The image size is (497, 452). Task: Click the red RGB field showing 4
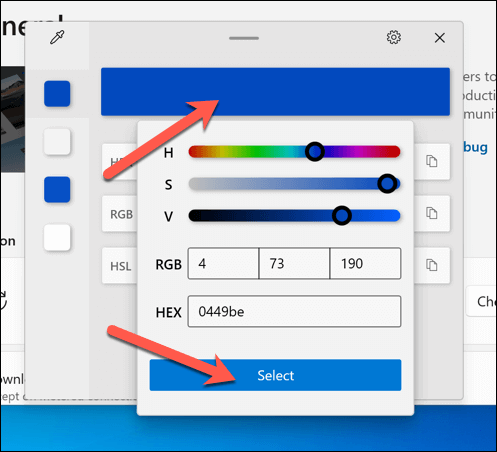(x=223, y=263)
